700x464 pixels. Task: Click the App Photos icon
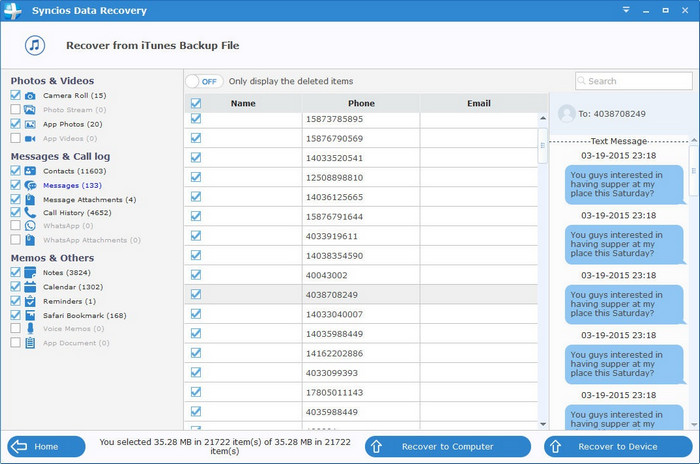pyautogui.click(x=30, y=124)
